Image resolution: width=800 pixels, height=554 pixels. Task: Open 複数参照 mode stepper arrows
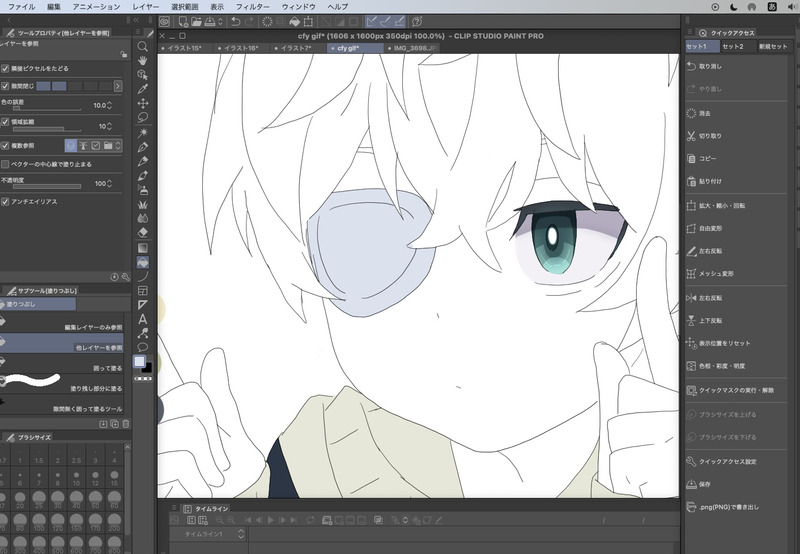tap(118, 146)
